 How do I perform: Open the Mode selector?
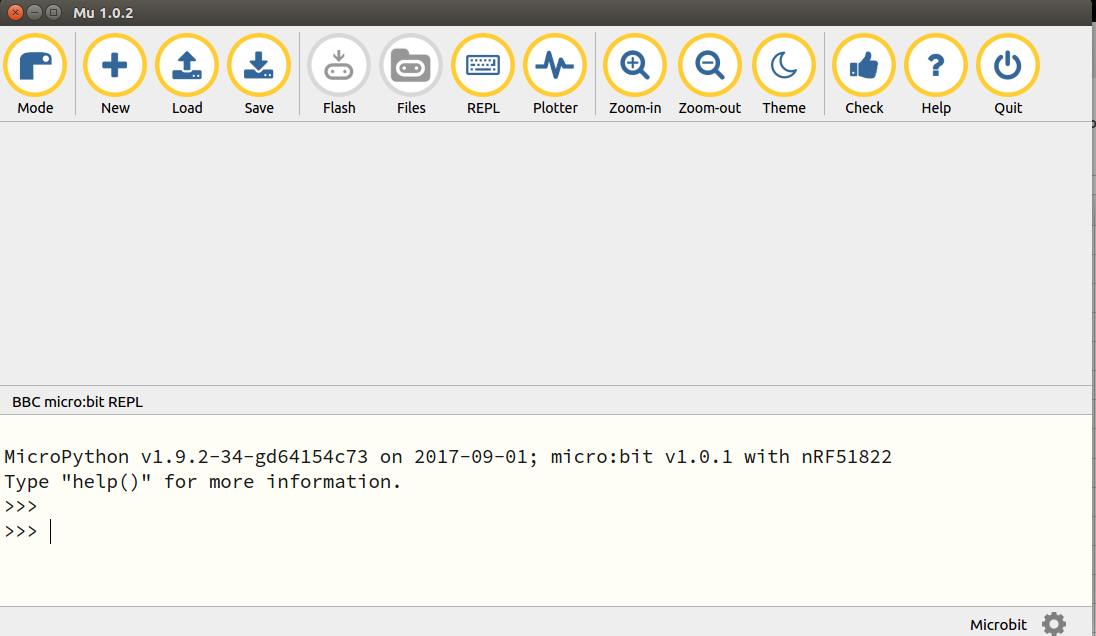pos(35,75)
